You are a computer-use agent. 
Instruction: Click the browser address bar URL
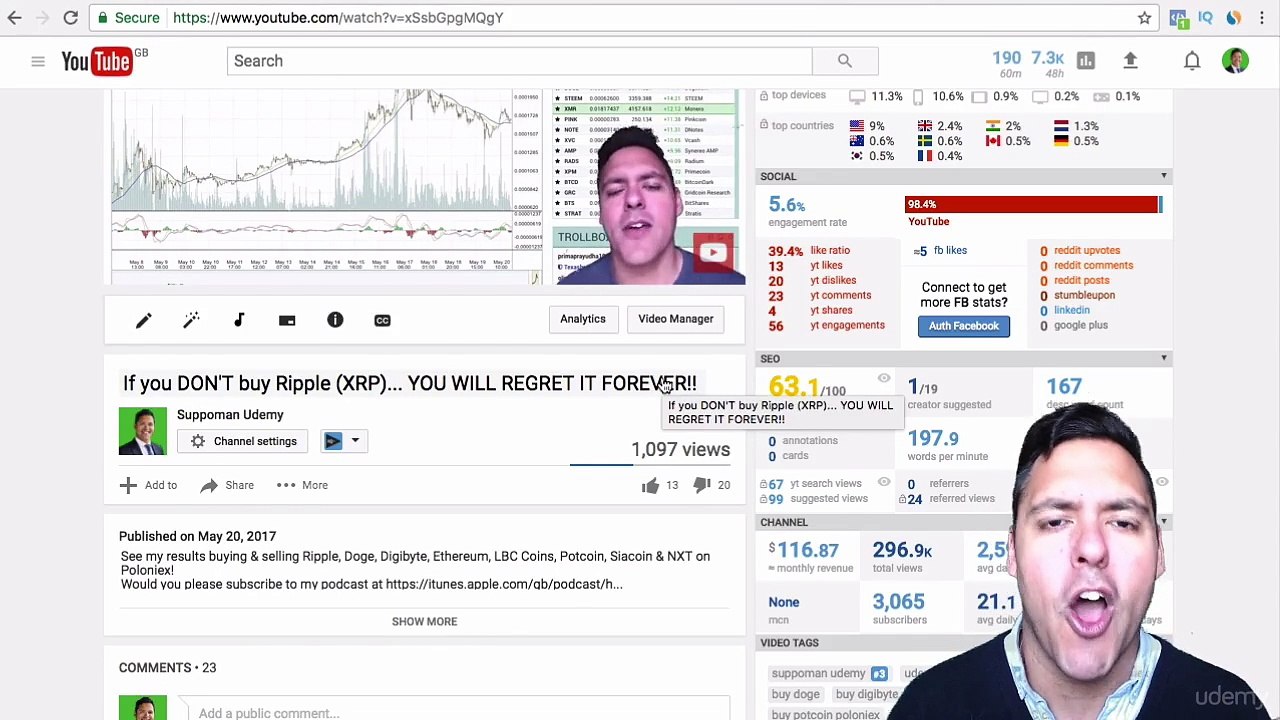coord(338,17)
